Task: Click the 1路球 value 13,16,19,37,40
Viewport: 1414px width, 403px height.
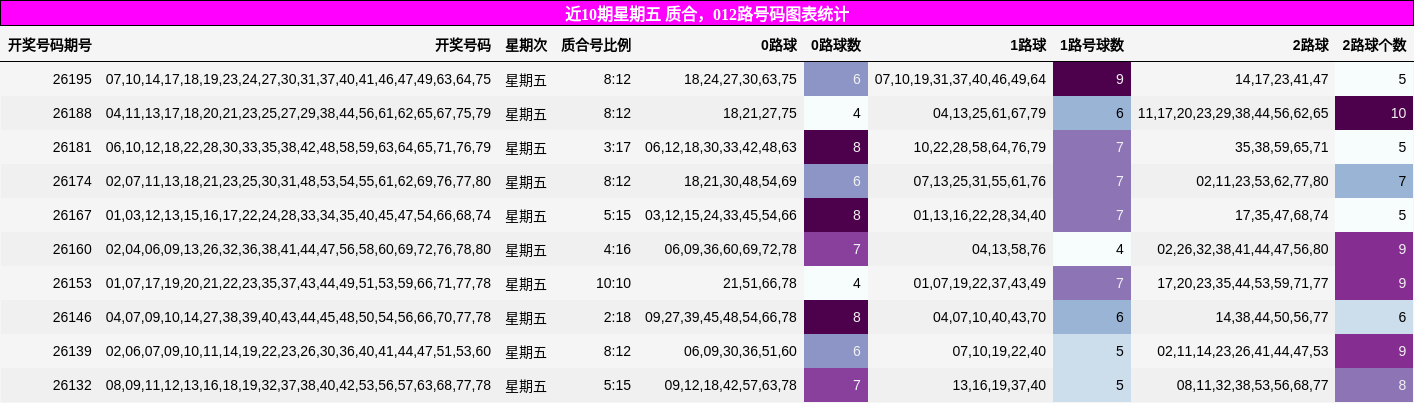Action: [x=999, y=385]
